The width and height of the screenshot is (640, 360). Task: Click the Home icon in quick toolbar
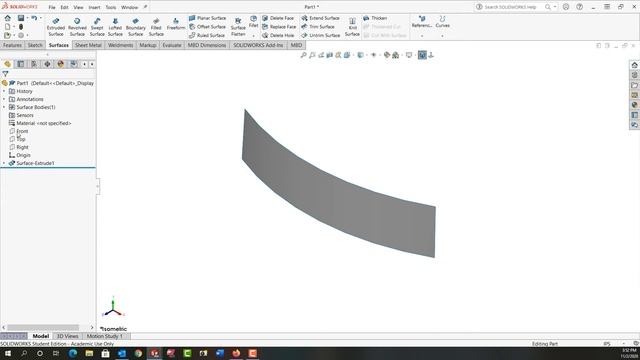pyautogui.click(x=7, y=18)
